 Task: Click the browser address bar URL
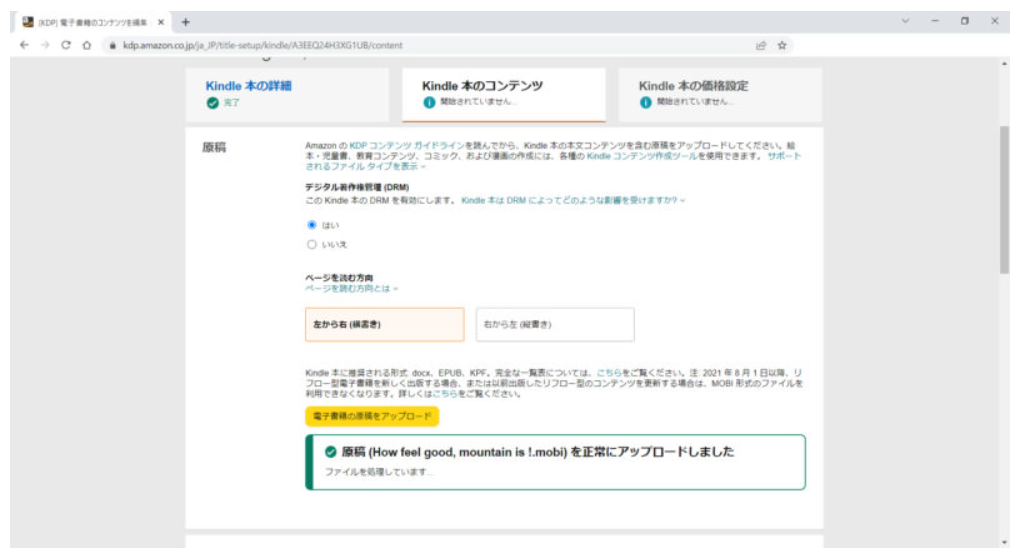point(263,45)
